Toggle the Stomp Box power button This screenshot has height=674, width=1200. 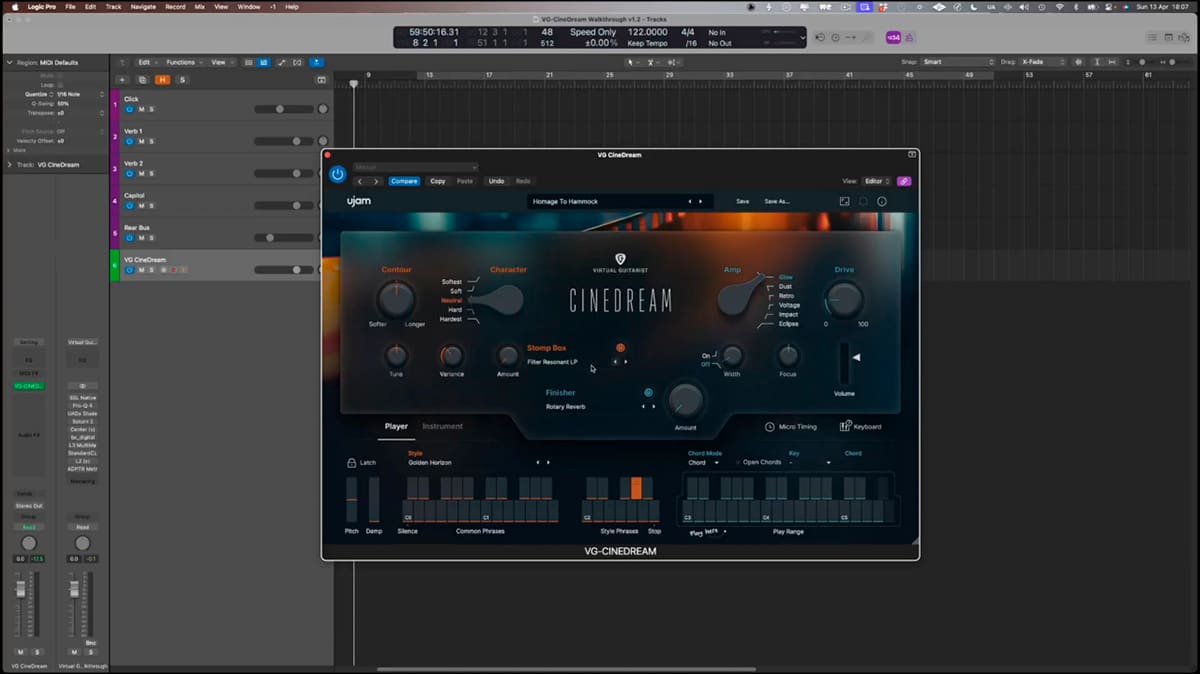tap(620, 348)
